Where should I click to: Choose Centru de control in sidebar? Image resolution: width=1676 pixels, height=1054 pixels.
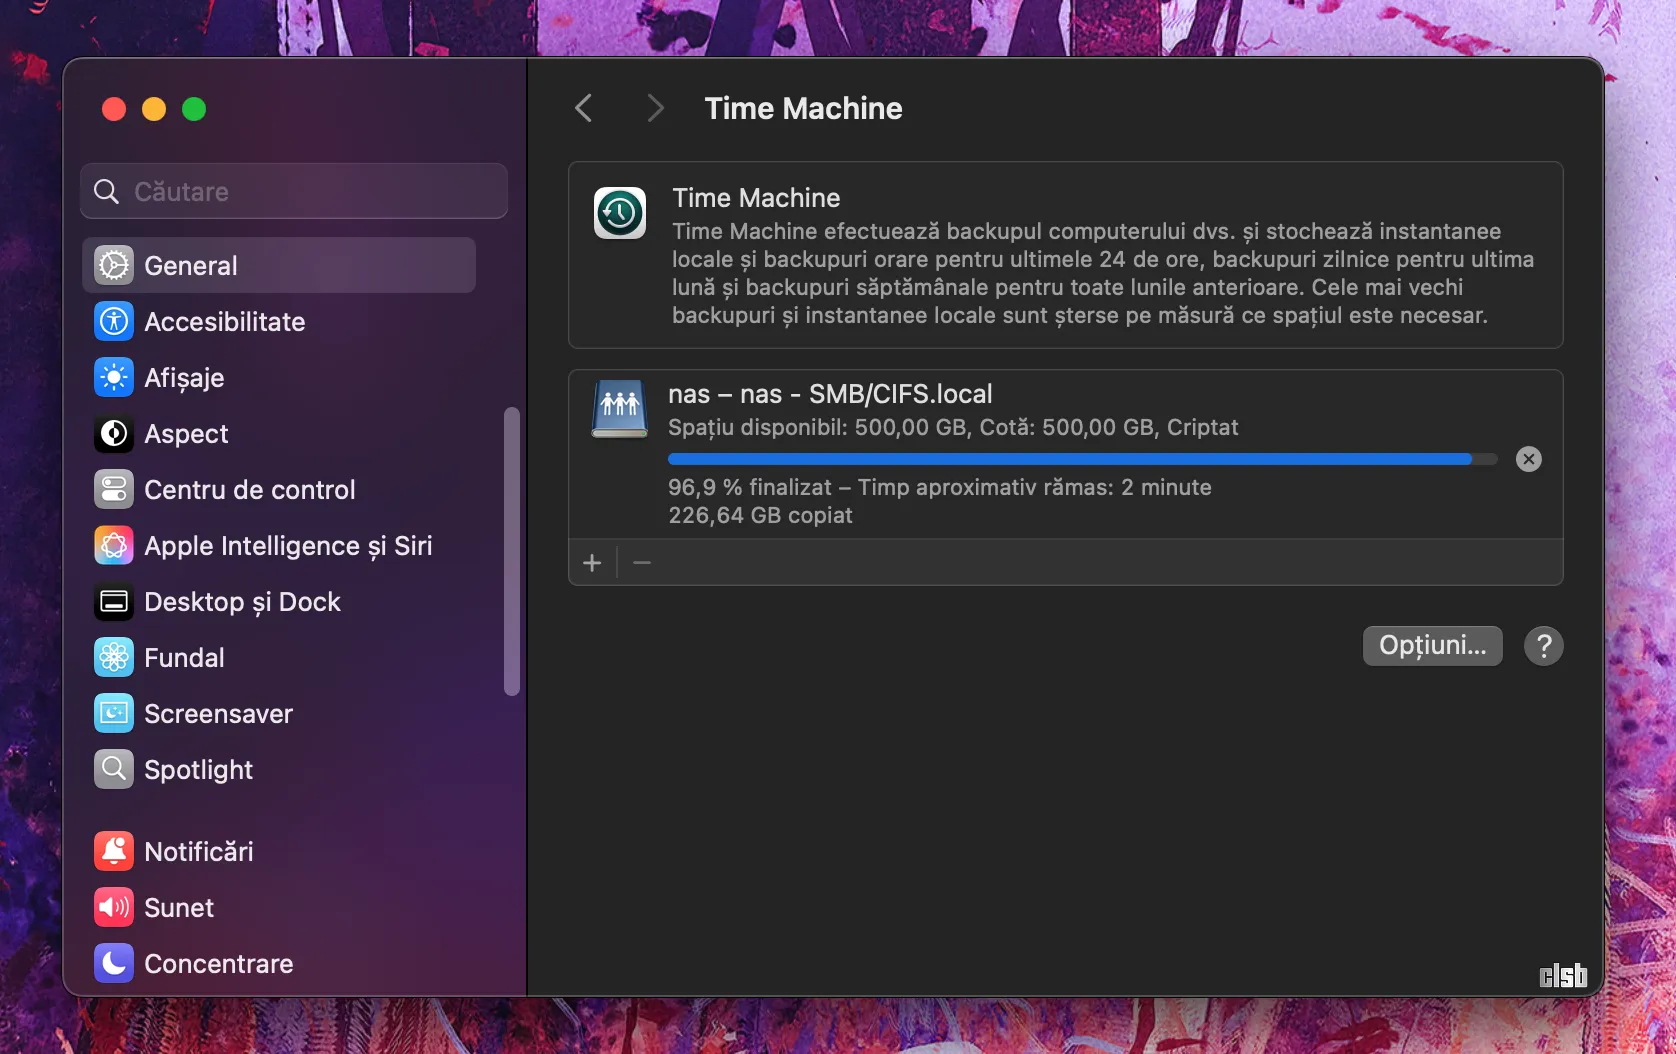(279, 489)
